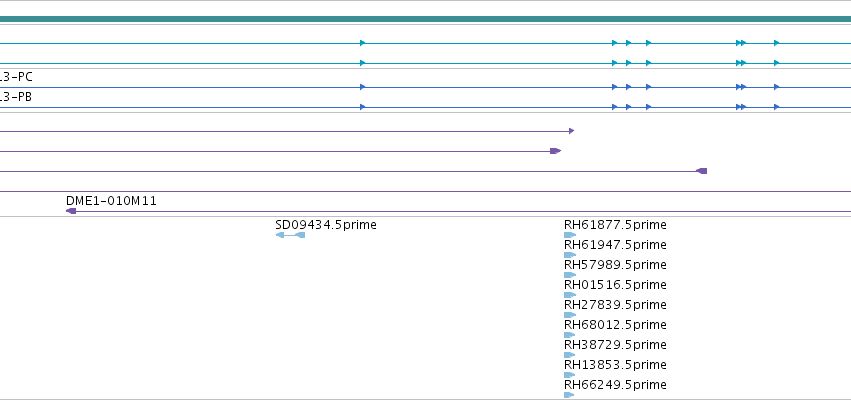Click the RH13853.5prime label
The height and width of the screenshot is (400, 851).
click(615, 365)
